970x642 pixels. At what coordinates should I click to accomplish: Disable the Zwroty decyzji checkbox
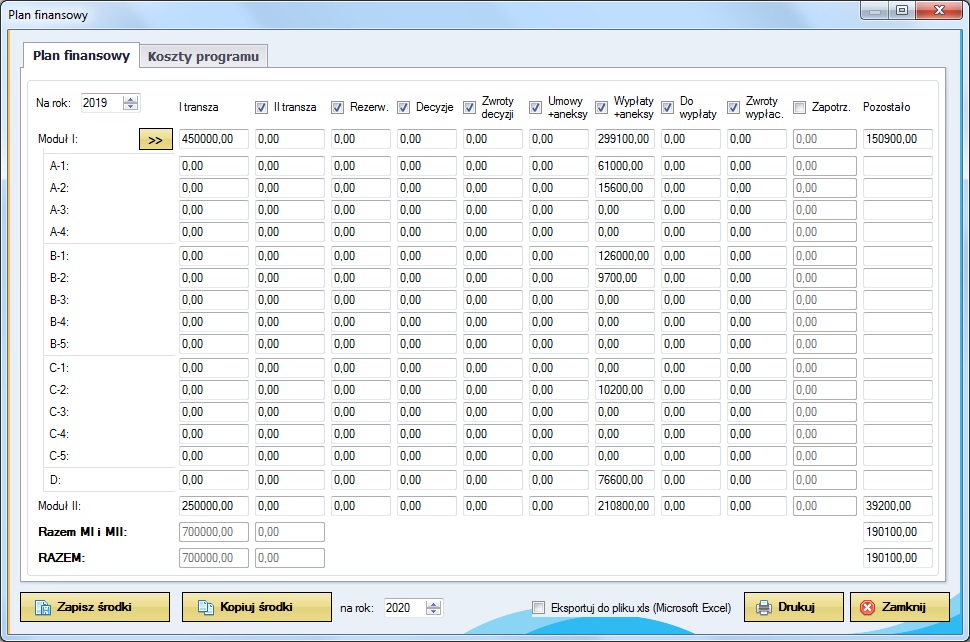tap(470, 108)
